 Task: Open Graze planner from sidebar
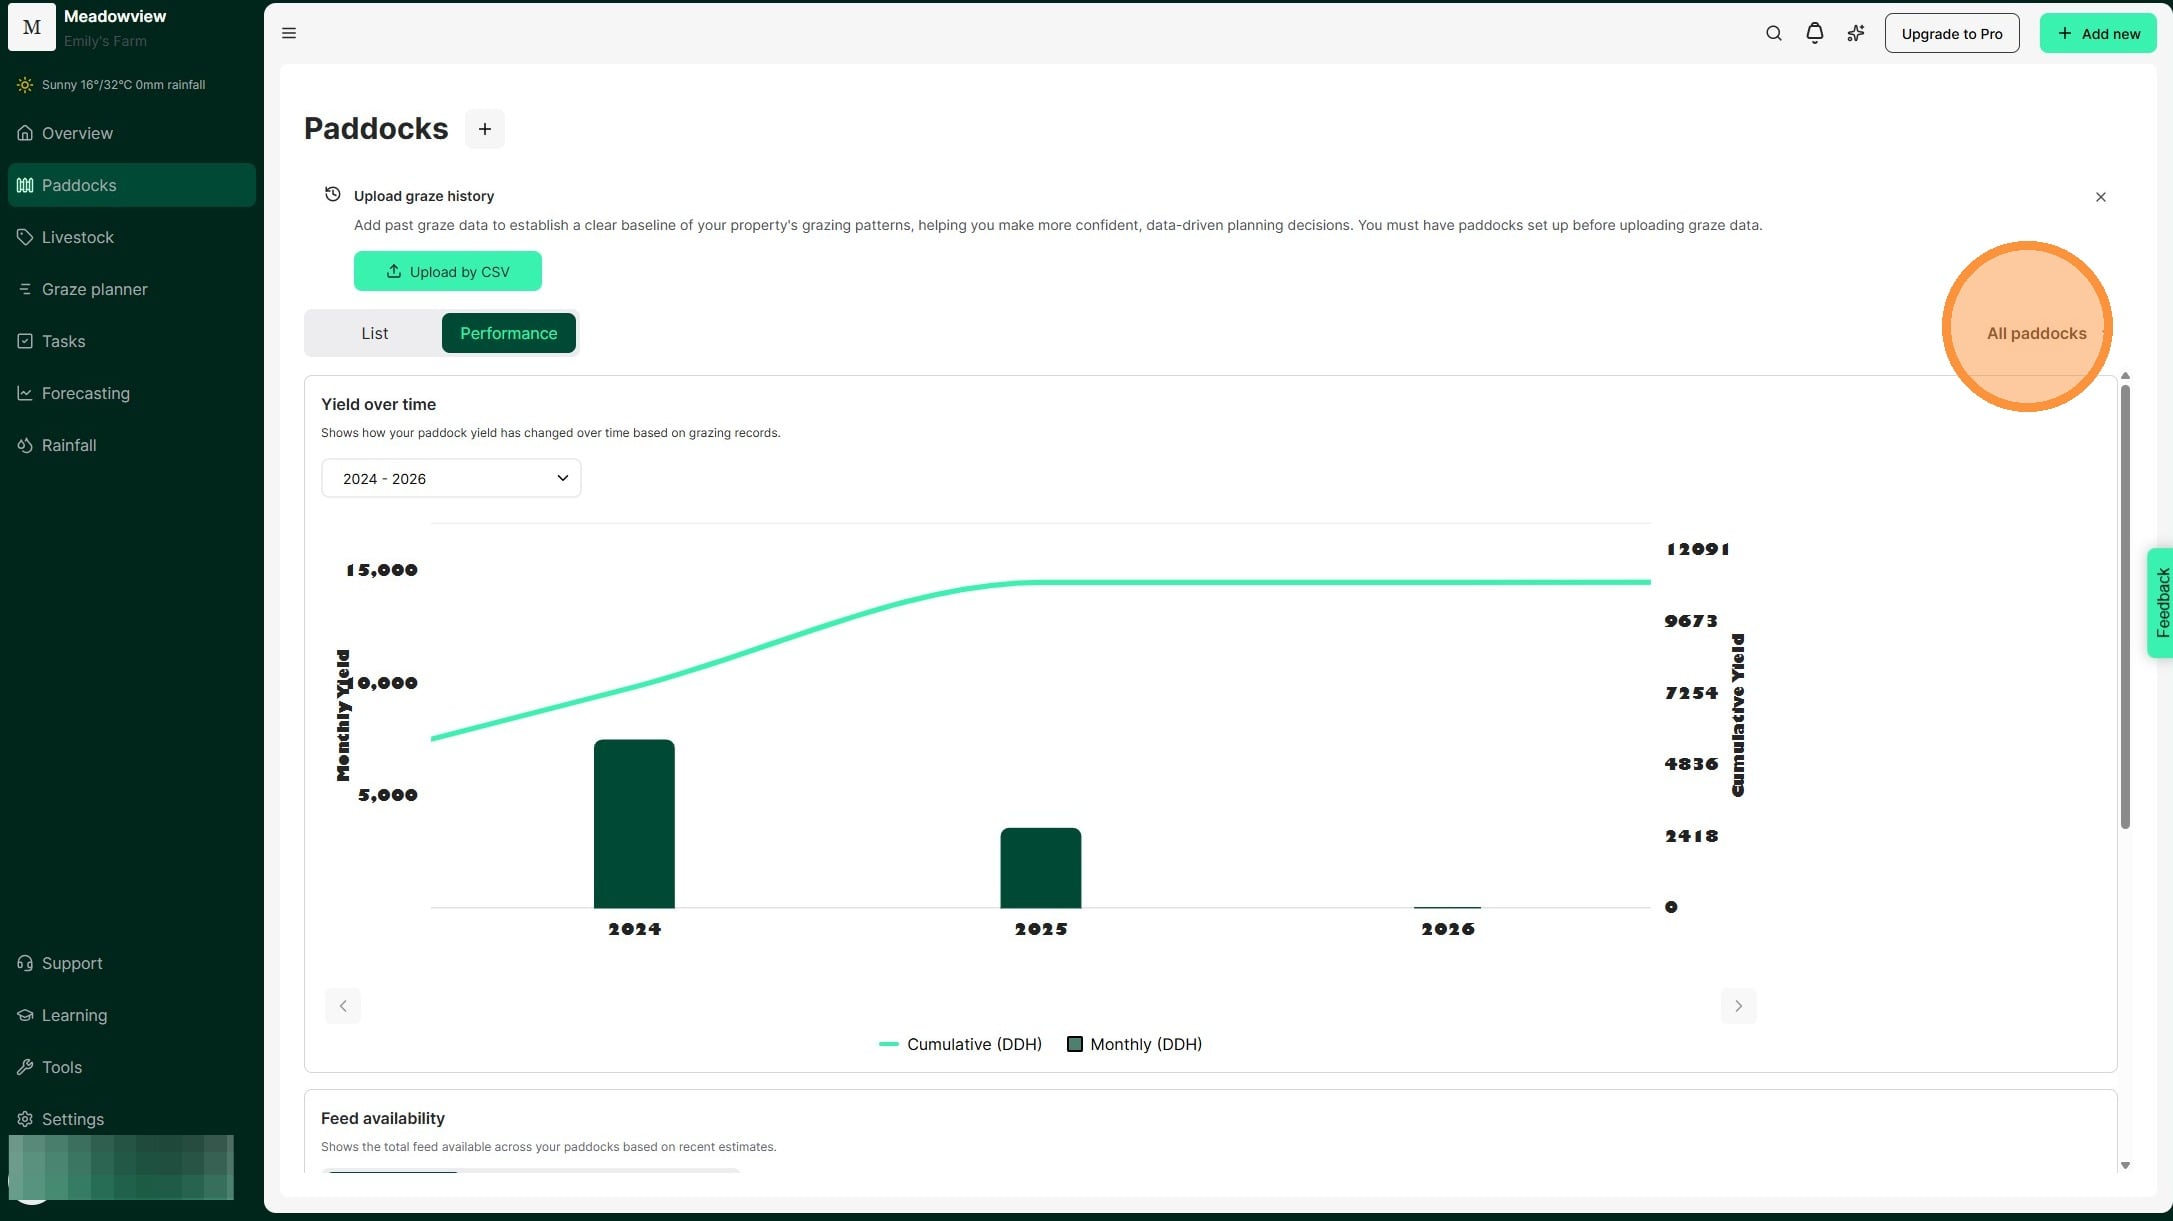click(94, 289)
